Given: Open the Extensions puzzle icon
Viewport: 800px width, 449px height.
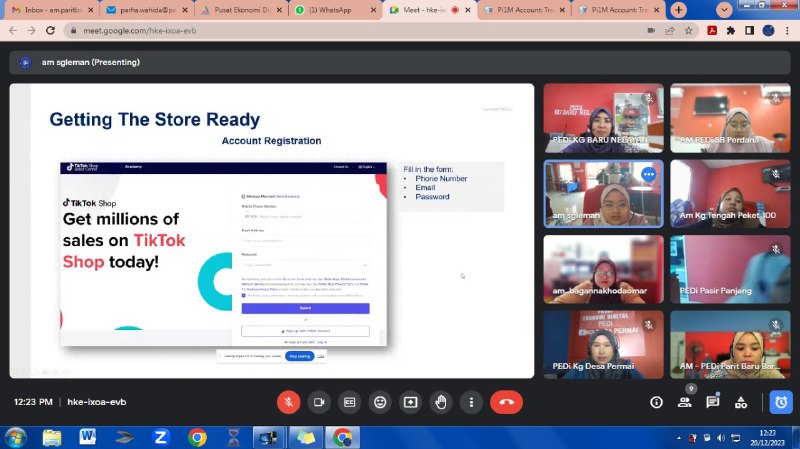Looking at the screenshot, I should [x=731, y=31].
